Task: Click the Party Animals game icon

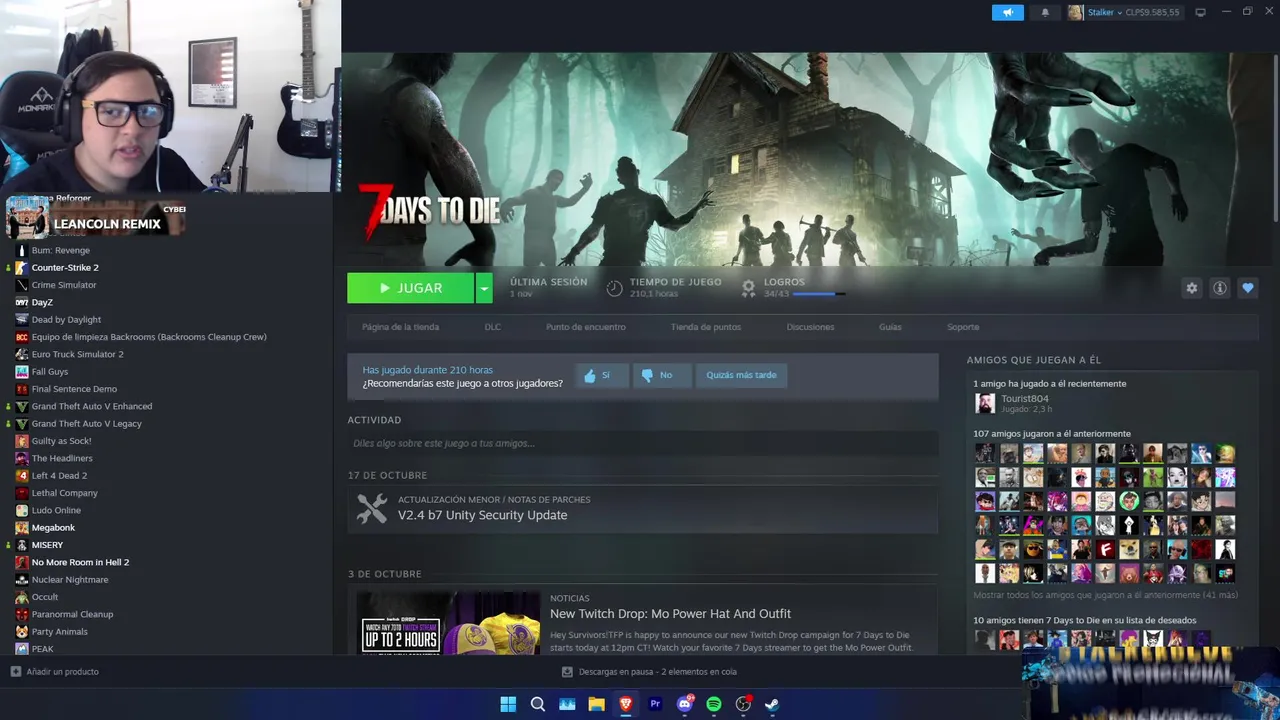Action: 22,631
